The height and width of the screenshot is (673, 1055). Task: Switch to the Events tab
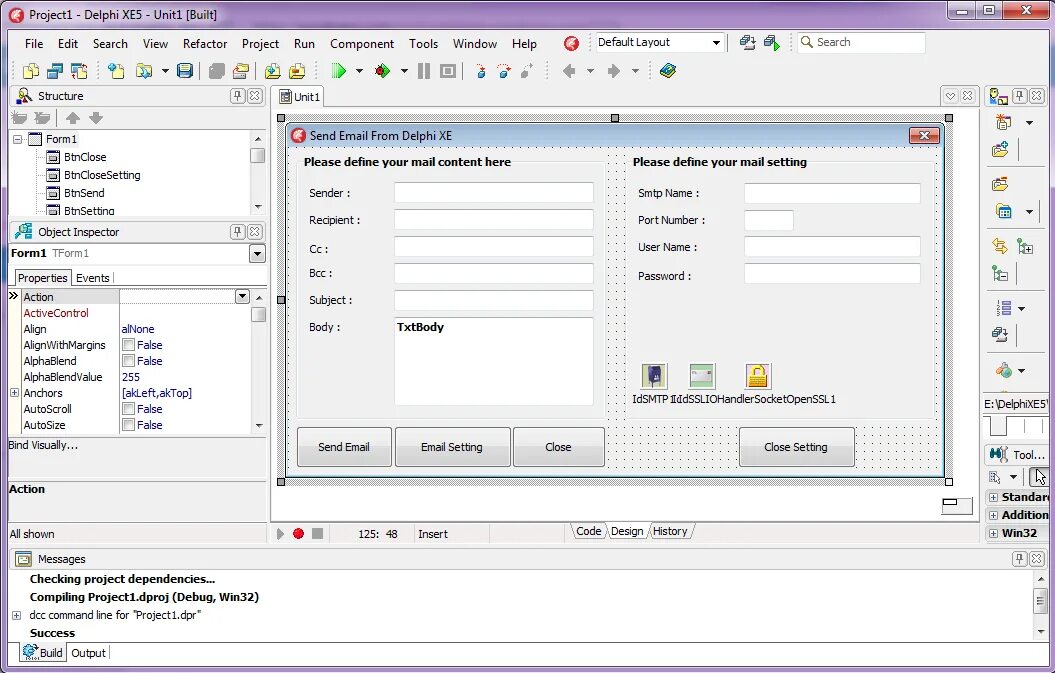[x=92, y=278]
